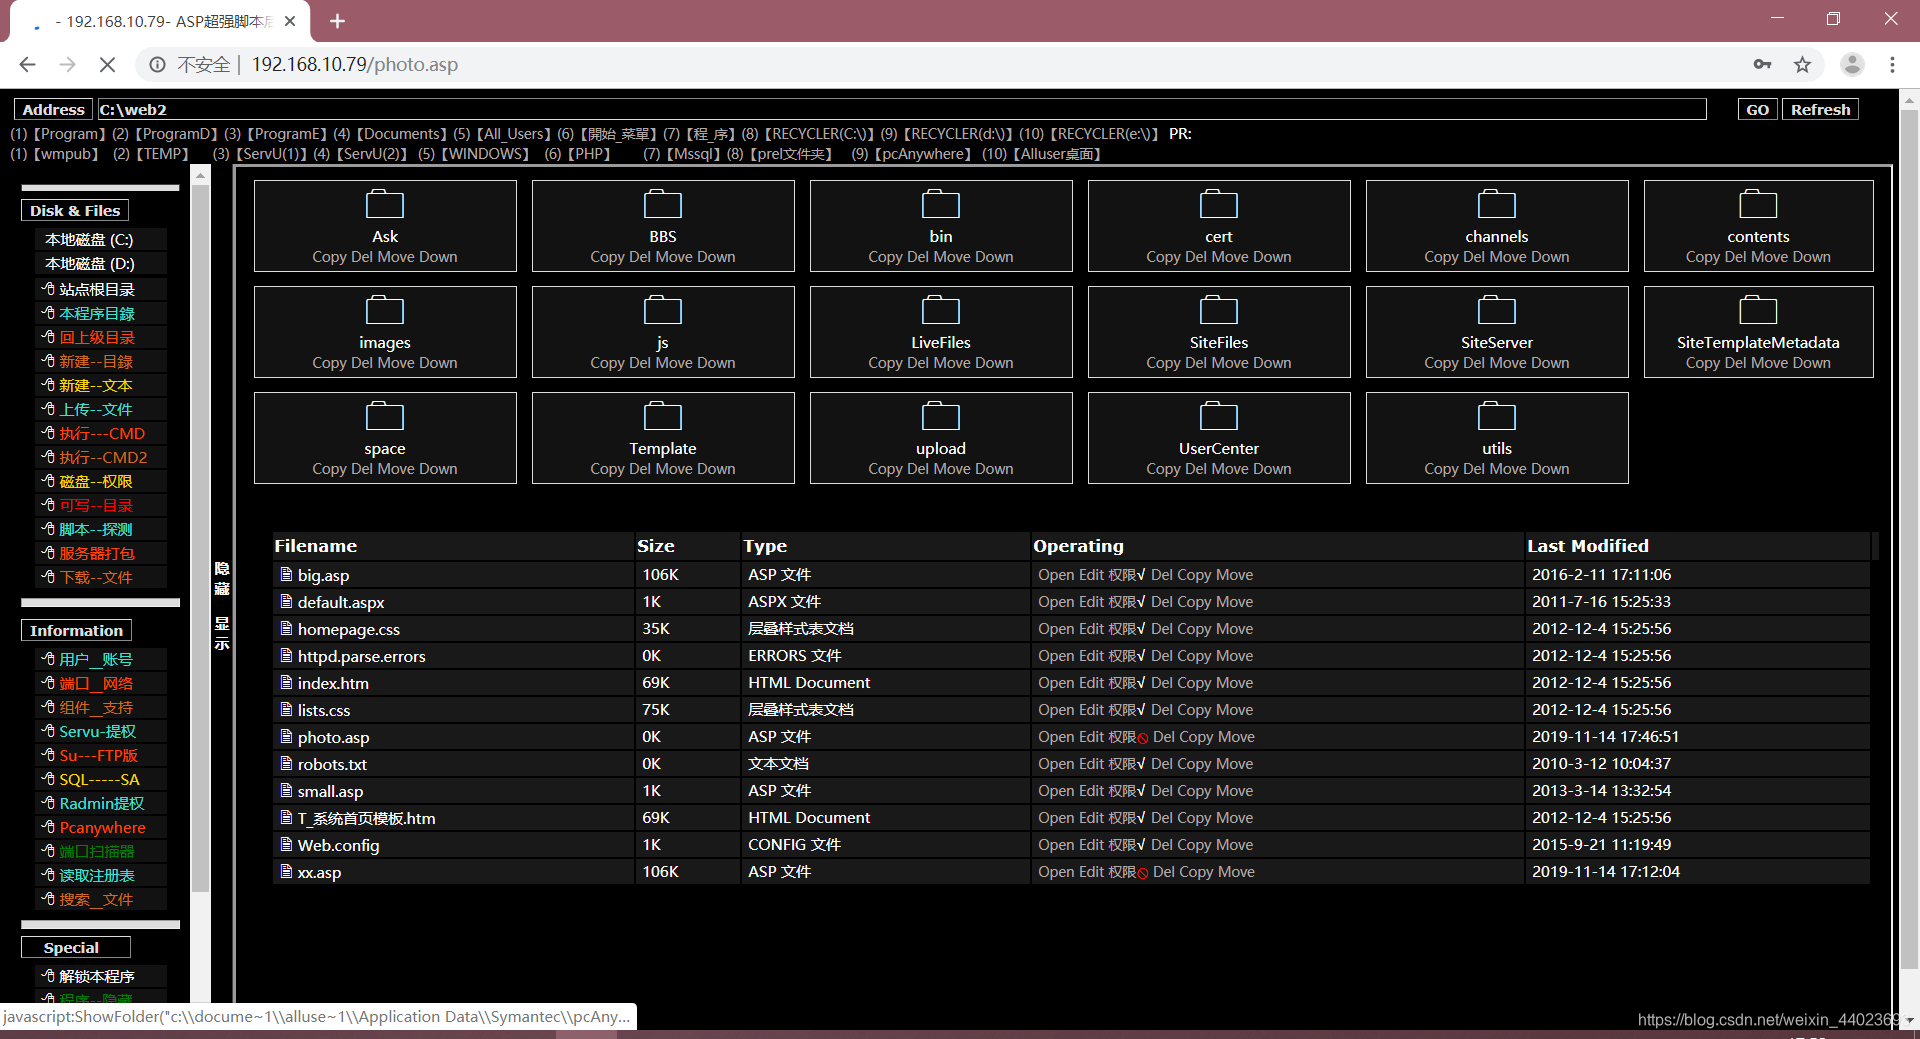Open the SiteServer folder icon
Screen dimensions: 1920x1039
1497,311
